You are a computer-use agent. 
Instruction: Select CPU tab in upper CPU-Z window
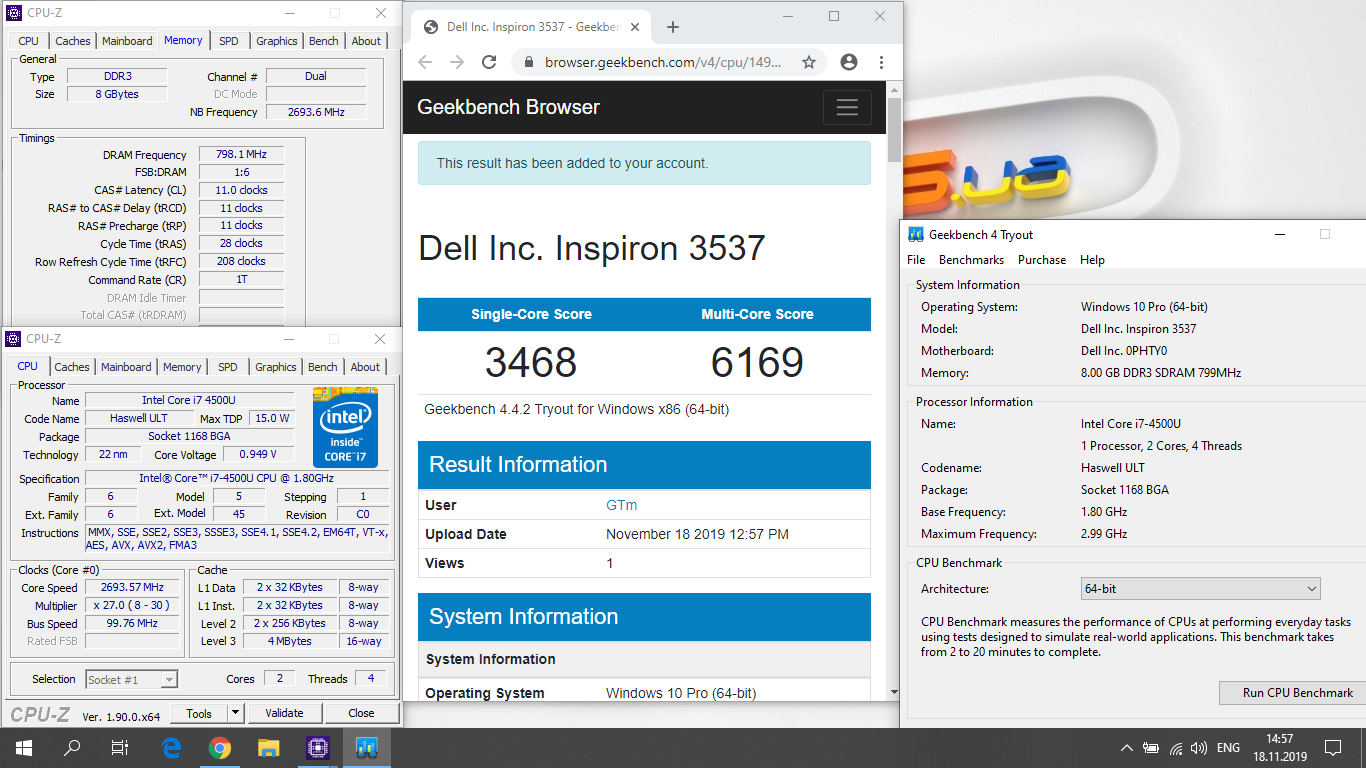(x=29, y=41)
